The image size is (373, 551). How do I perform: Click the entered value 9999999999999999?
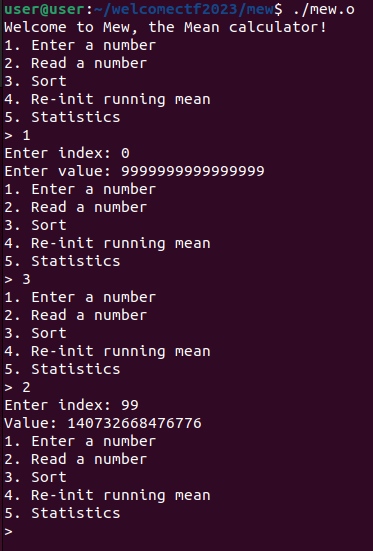[193, 171]
